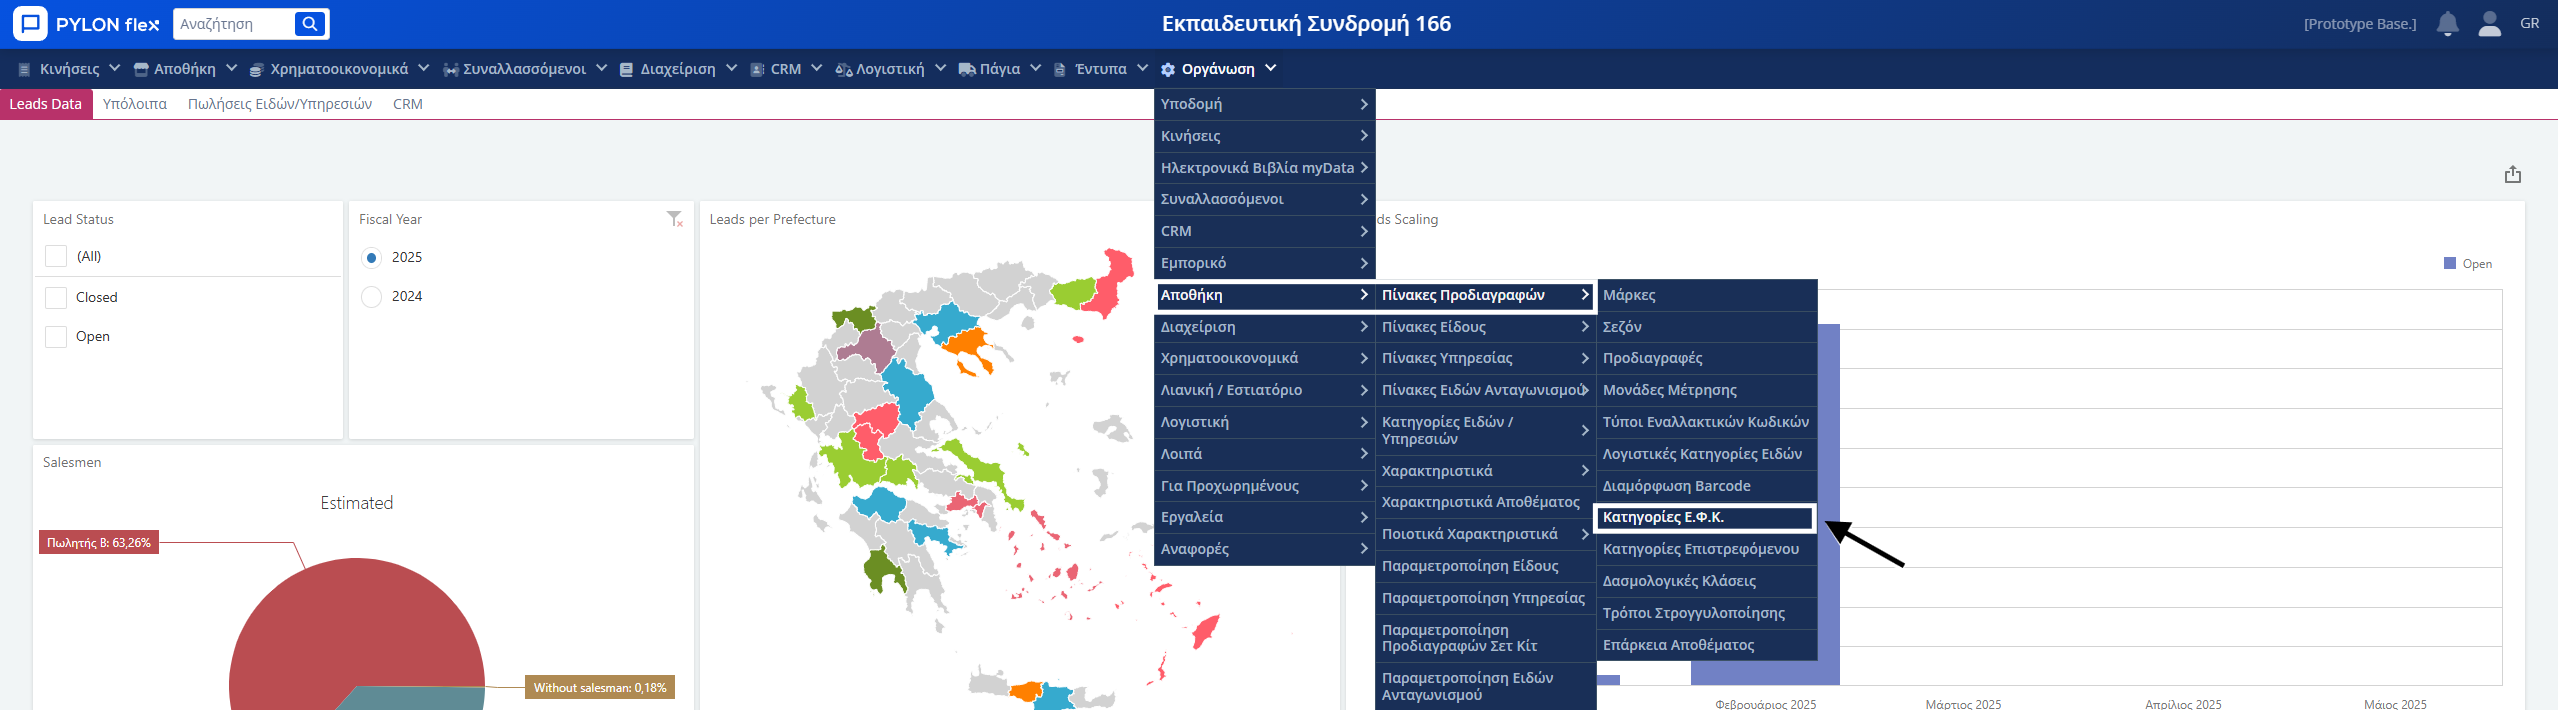Click the Αποθήκη warehouse icon in top bar
2558x710 pixels.
[x=141, y=69]
